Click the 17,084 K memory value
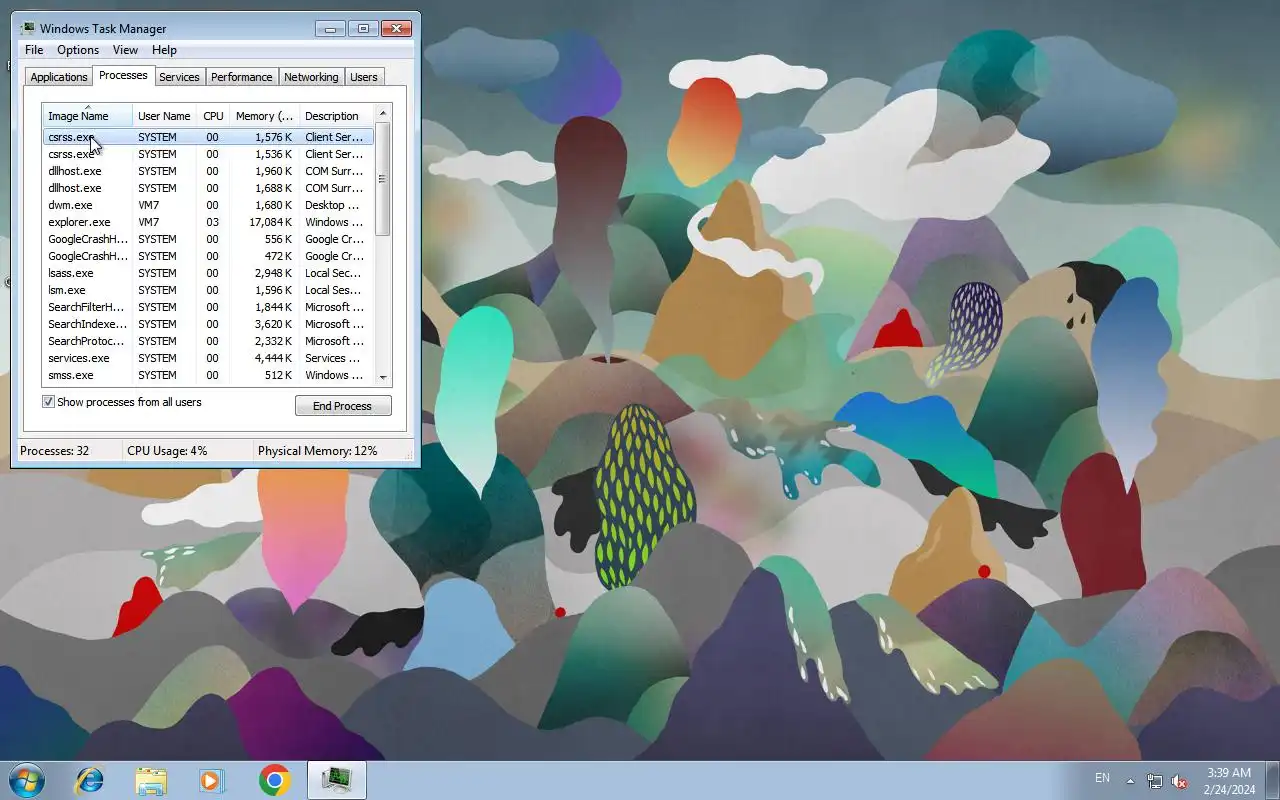The image size is (1280, 800). click(x=271, y=222)
